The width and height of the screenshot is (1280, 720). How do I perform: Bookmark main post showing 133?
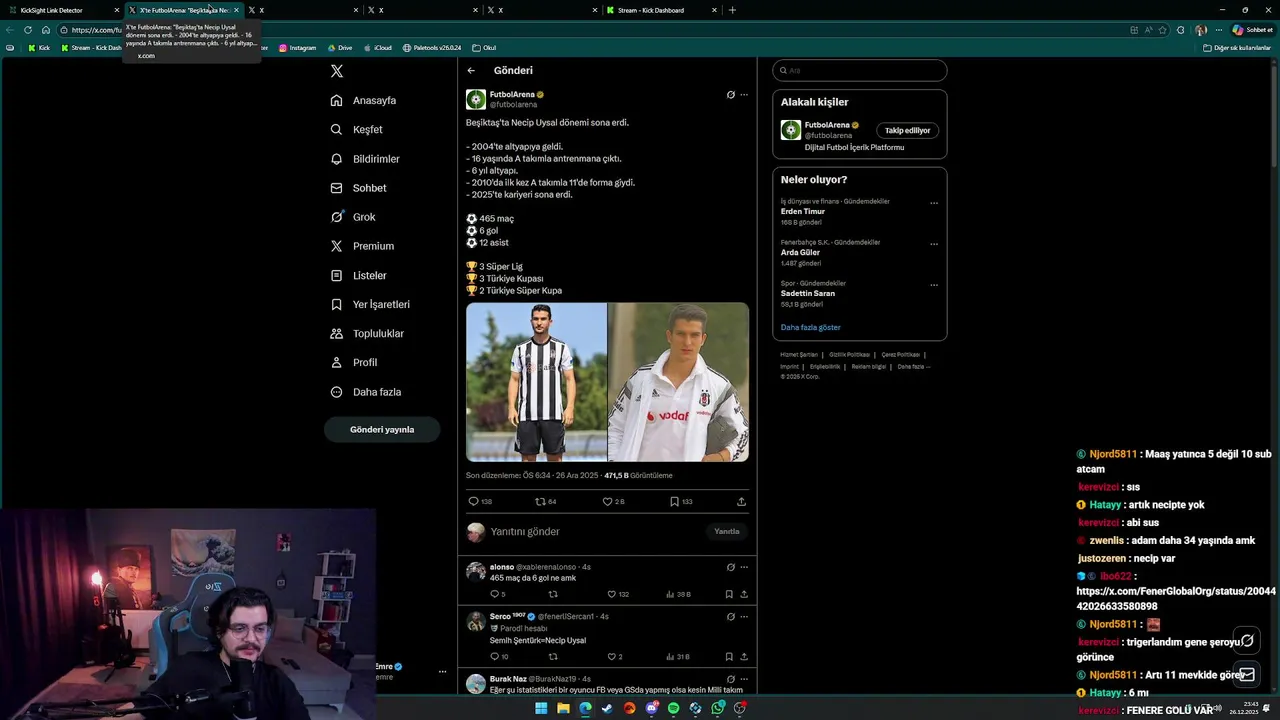(x=681, y=502)
